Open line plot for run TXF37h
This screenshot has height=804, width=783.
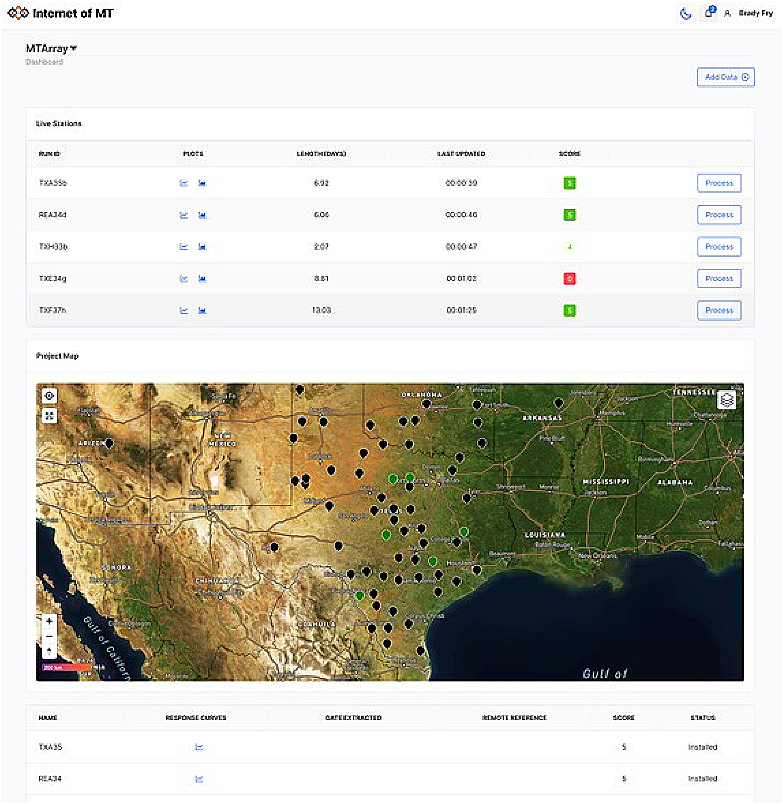184,310
